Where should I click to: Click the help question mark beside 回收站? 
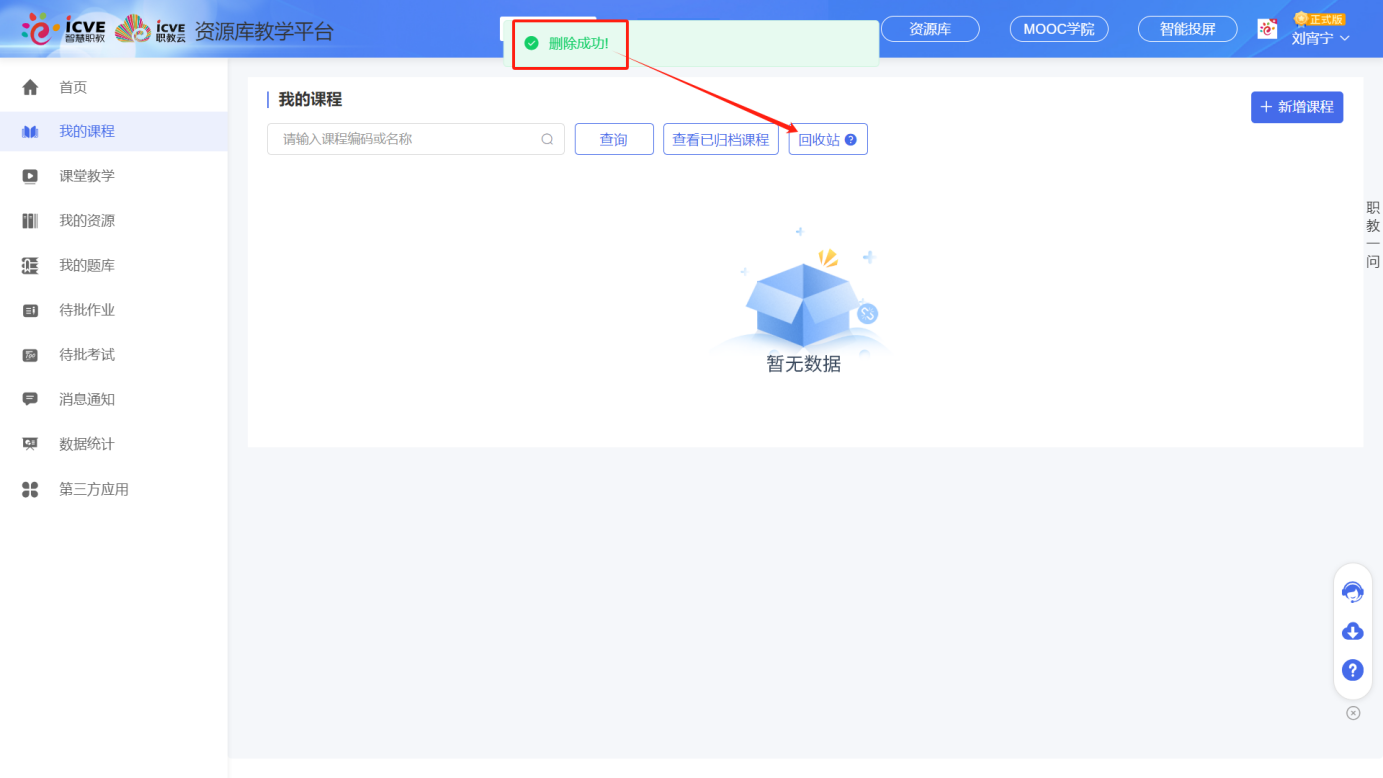(x=851, y=140)
